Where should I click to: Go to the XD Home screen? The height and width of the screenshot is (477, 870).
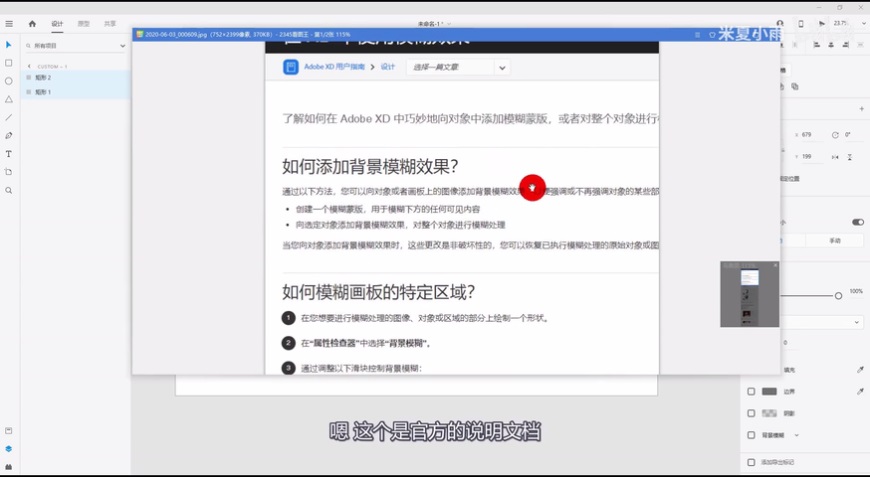(32, 24)
